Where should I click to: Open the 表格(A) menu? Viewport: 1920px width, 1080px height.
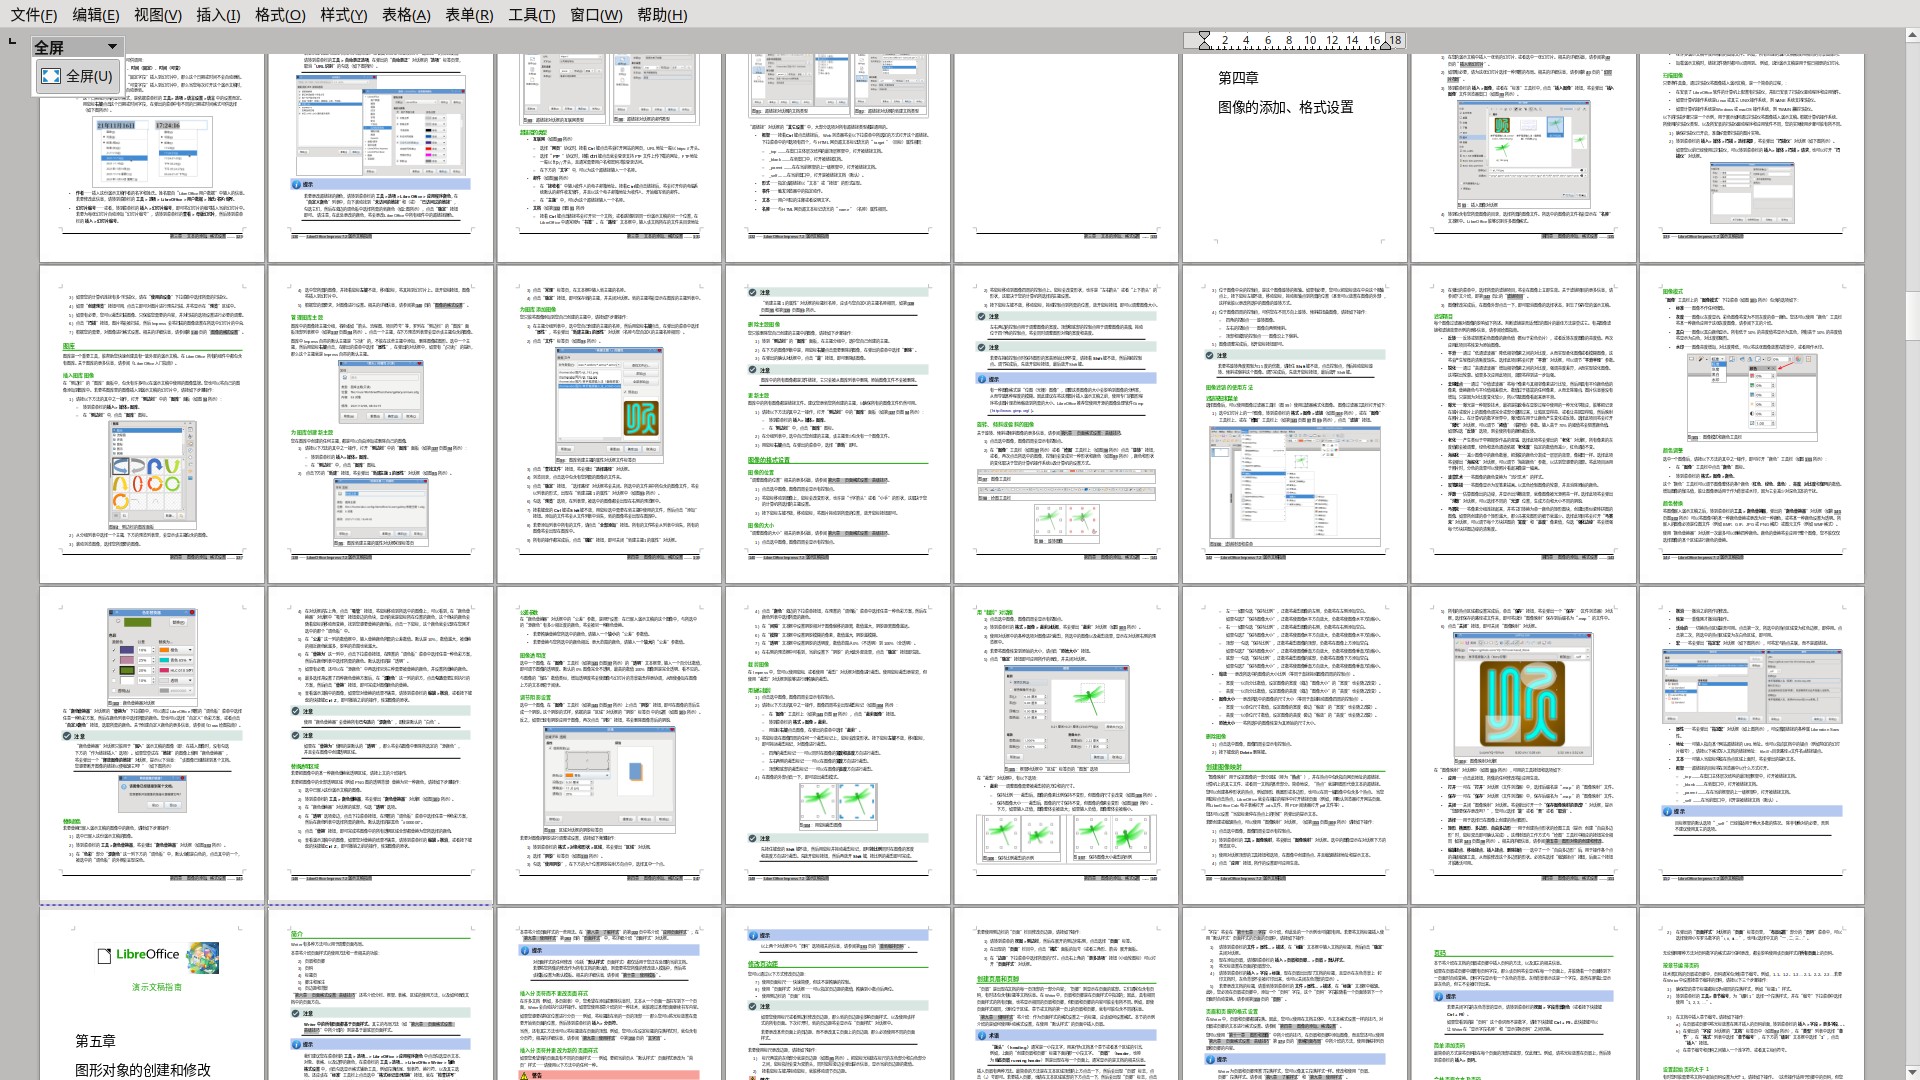tap(405, 15)
